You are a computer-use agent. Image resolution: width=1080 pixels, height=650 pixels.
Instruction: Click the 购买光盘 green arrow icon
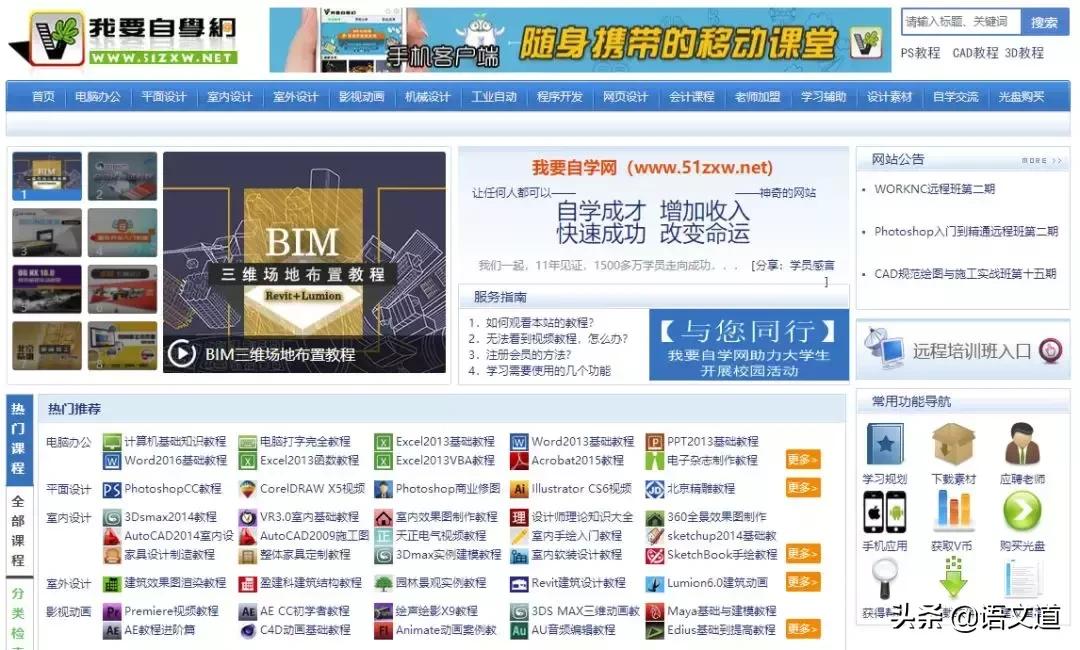click(x=1022, y=514)
